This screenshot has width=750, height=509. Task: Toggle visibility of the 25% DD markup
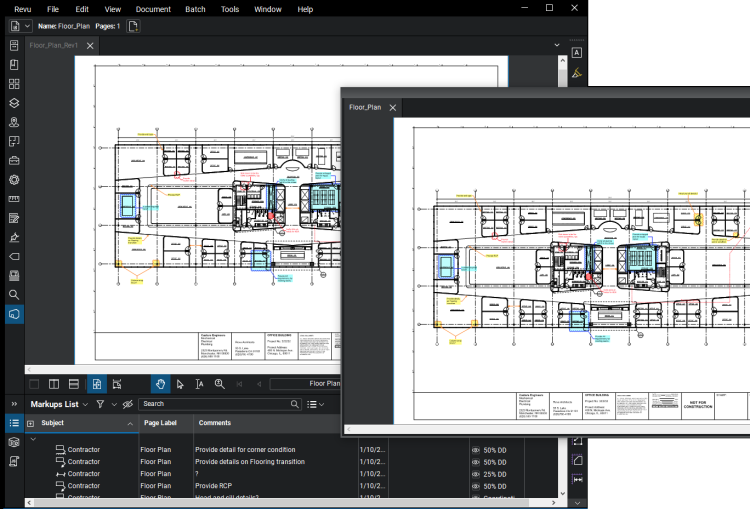pyautogui.click(x=476, y=474)
